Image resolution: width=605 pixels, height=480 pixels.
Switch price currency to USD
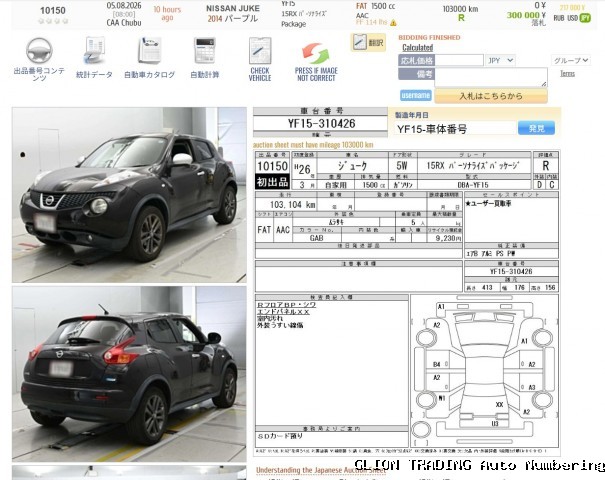pyautogui.click(x=572, y=18)
